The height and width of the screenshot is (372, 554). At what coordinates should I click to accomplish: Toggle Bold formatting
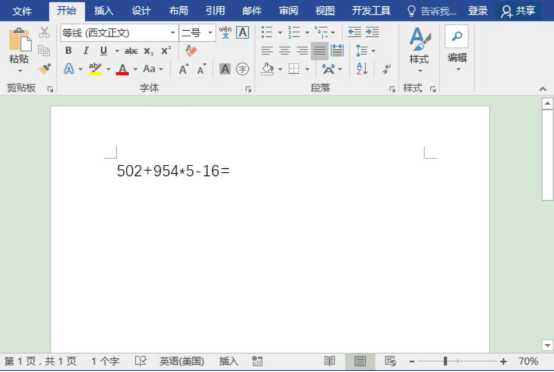click(x=69, y=51)
